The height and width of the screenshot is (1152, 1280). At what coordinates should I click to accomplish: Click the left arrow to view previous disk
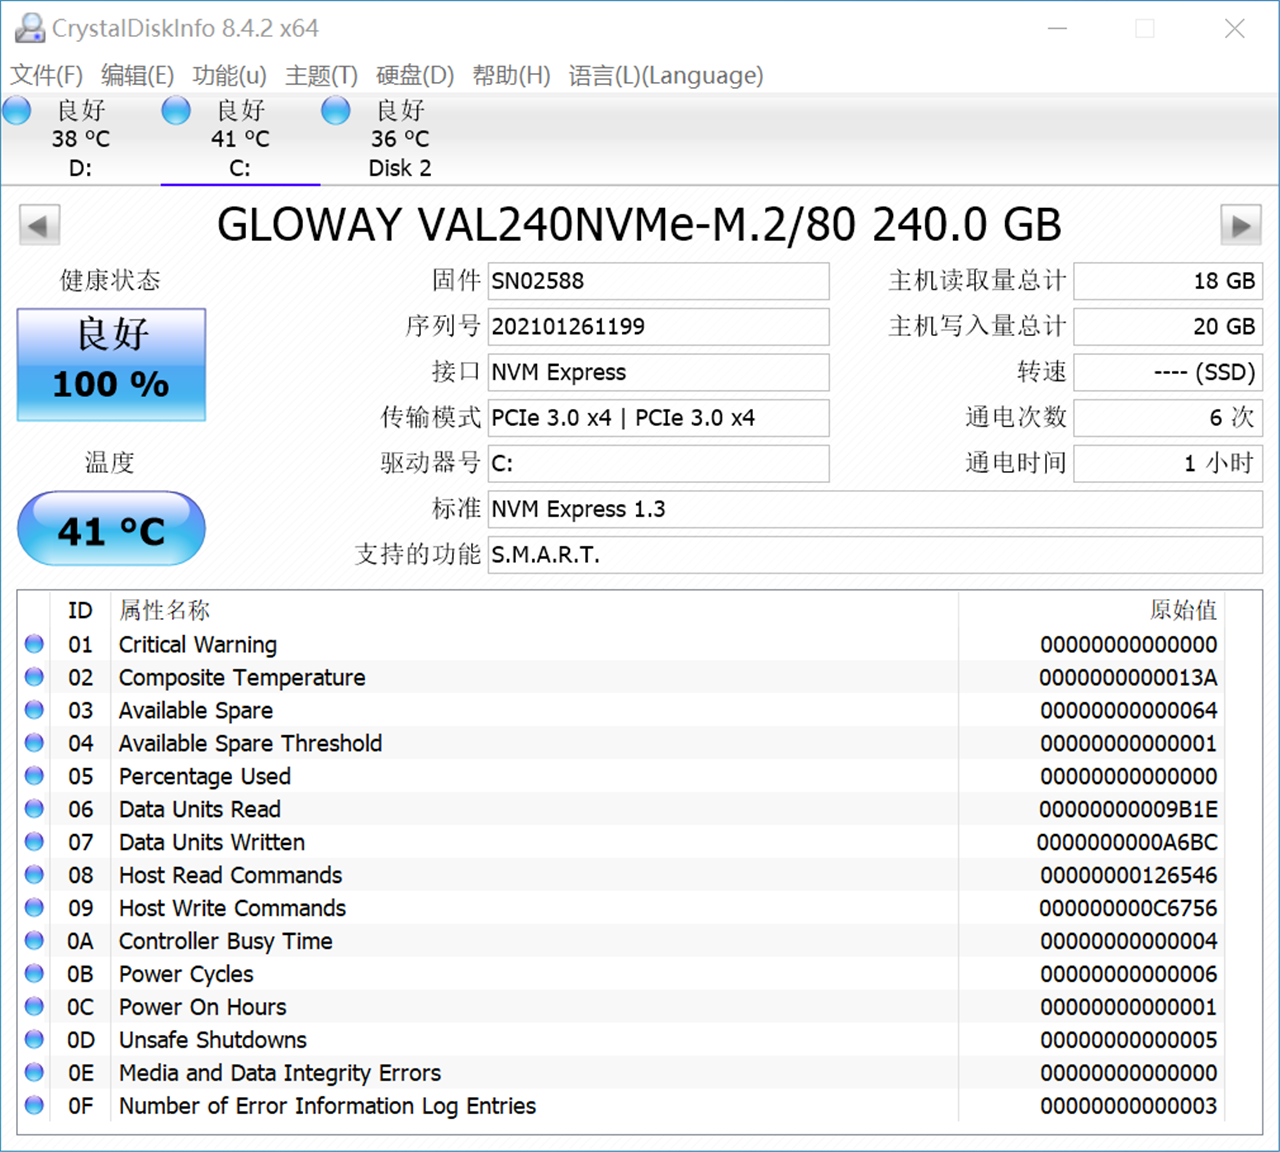[x=39, y=226]
